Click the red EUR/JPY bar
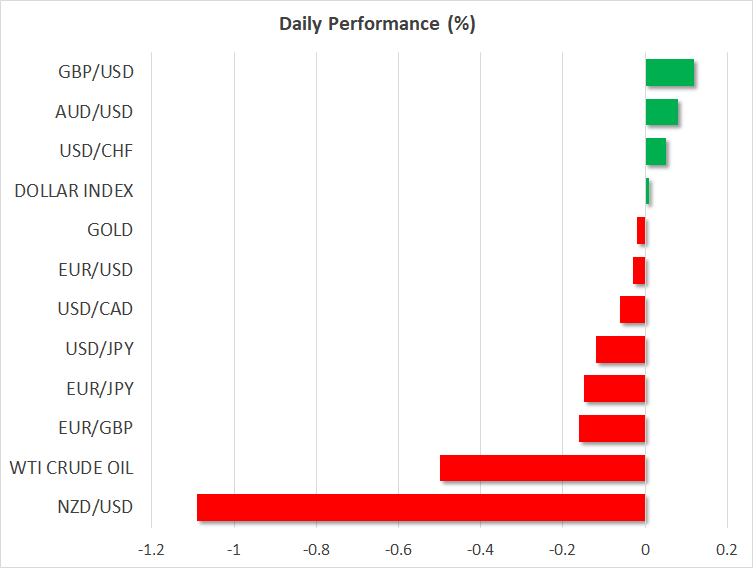This screenshot has width=753, height=568. (614, 388)
